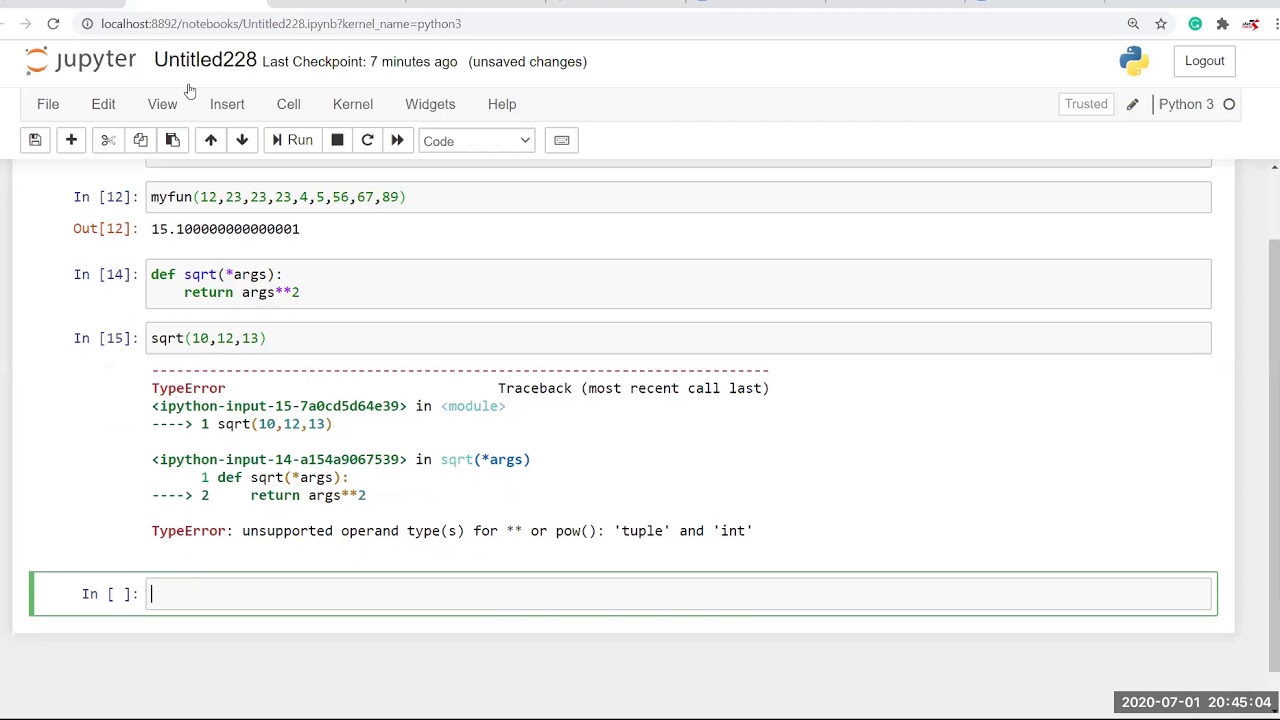Restart the kernel icon
The height and width of the screenshot is (720, 1280).
(367, 140)
